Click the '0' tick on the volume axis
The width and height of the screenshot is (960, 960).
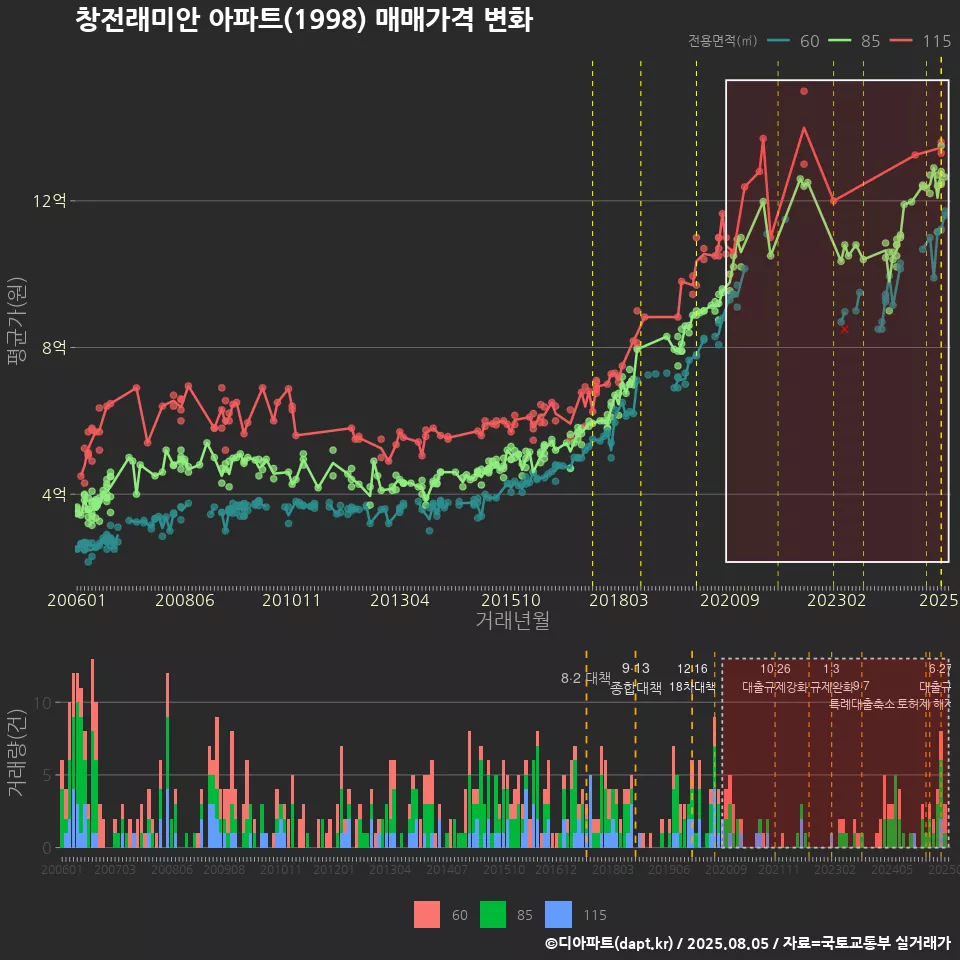[x=47, y=849]
